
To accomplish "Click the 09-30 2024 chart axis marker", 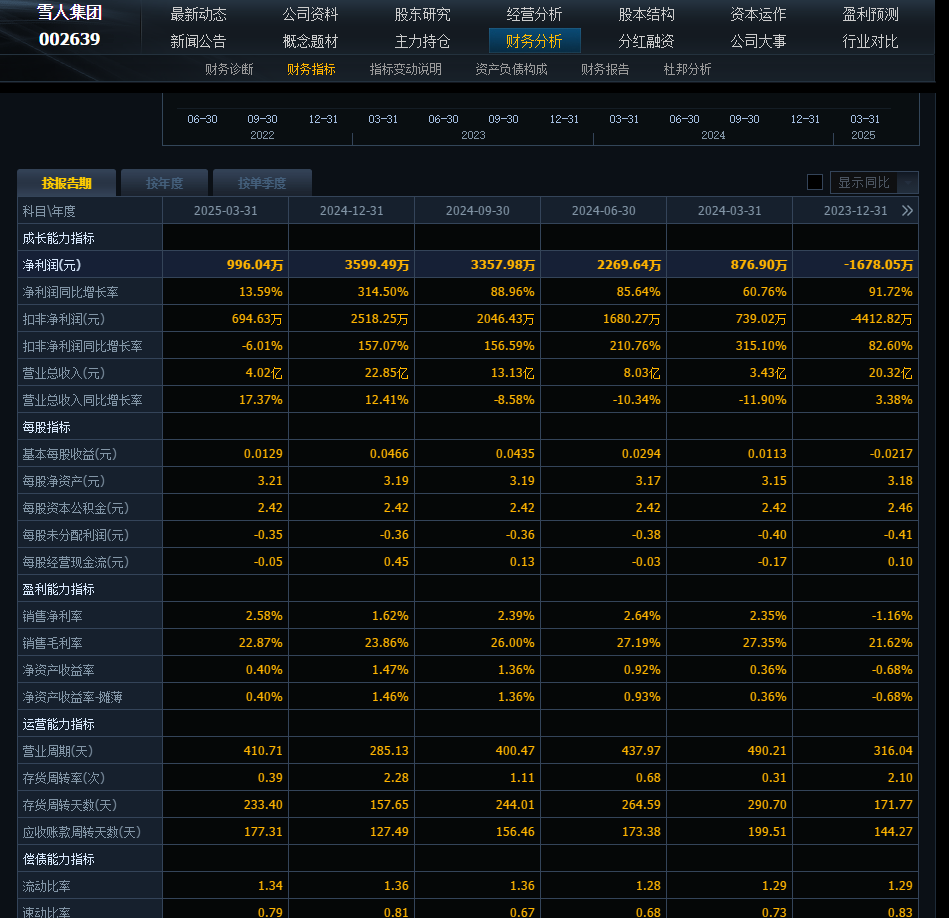I will 744,119.
